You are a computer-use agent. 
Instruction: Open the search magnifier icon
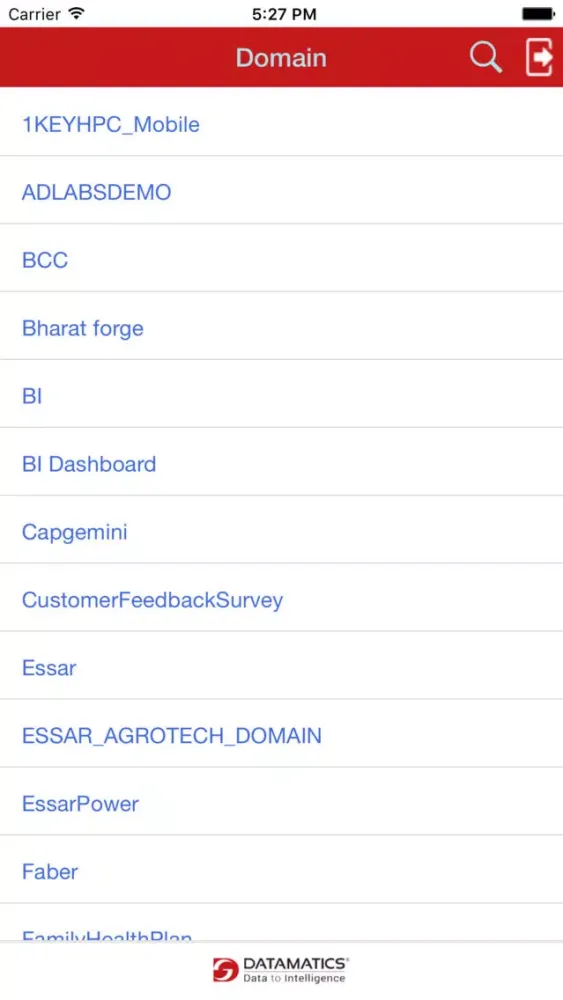[486, 57]
